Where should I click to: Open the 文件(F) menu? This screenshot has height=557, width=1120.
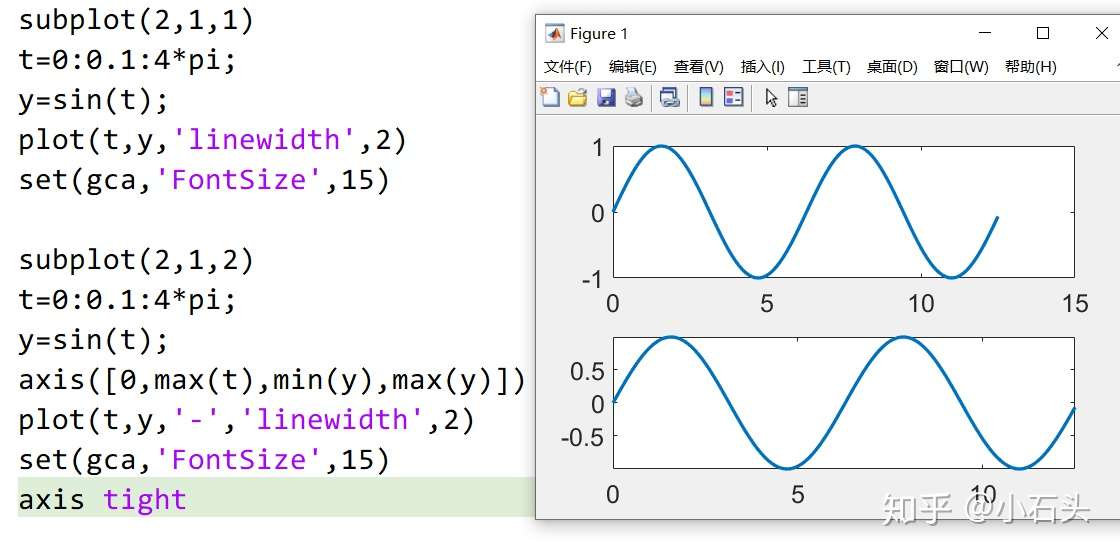click(567, 67)
